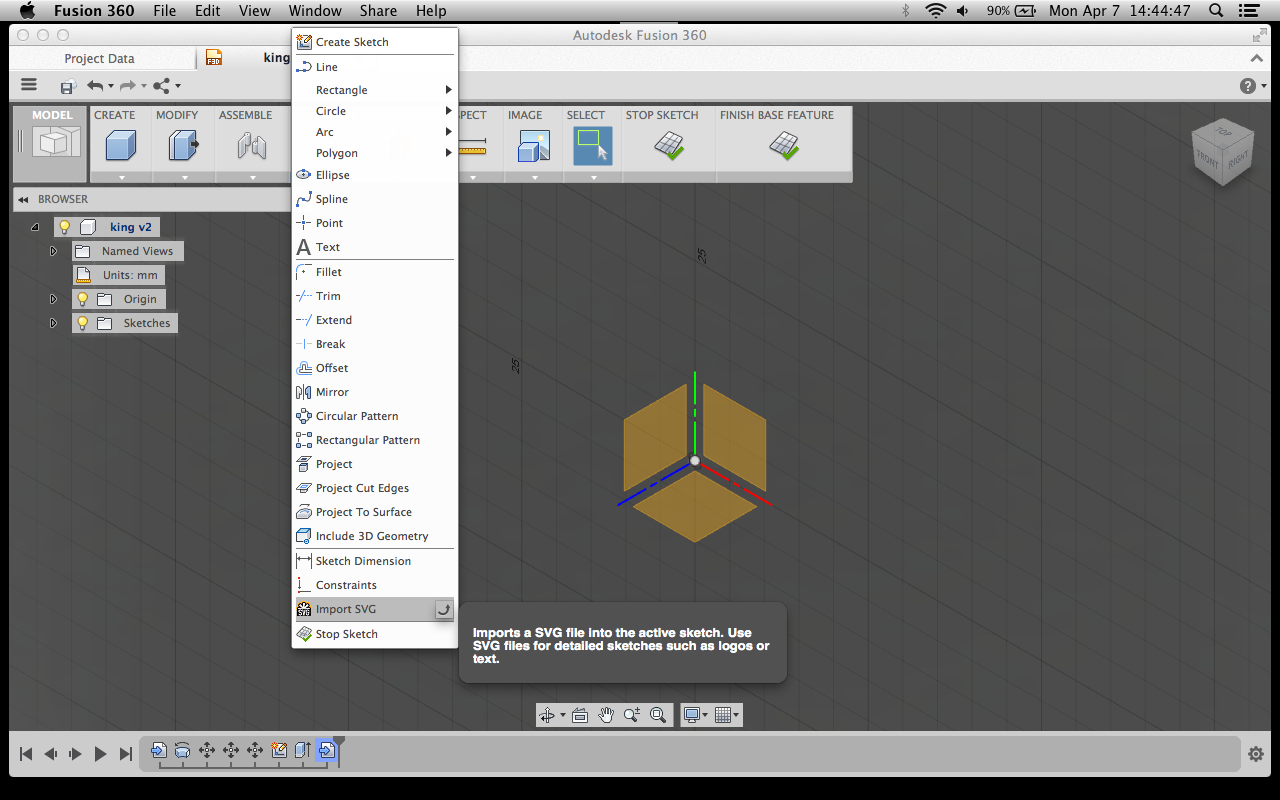
Task: Click the CREATE box icon
Action: click(x=120, y=146)
